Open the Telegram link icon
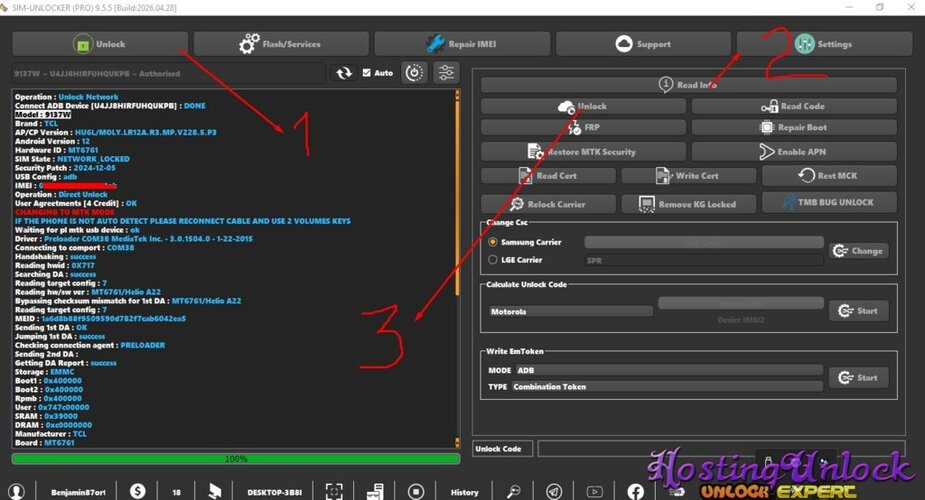This screenshot has width=925, height=500. click(x=554, y=491)
